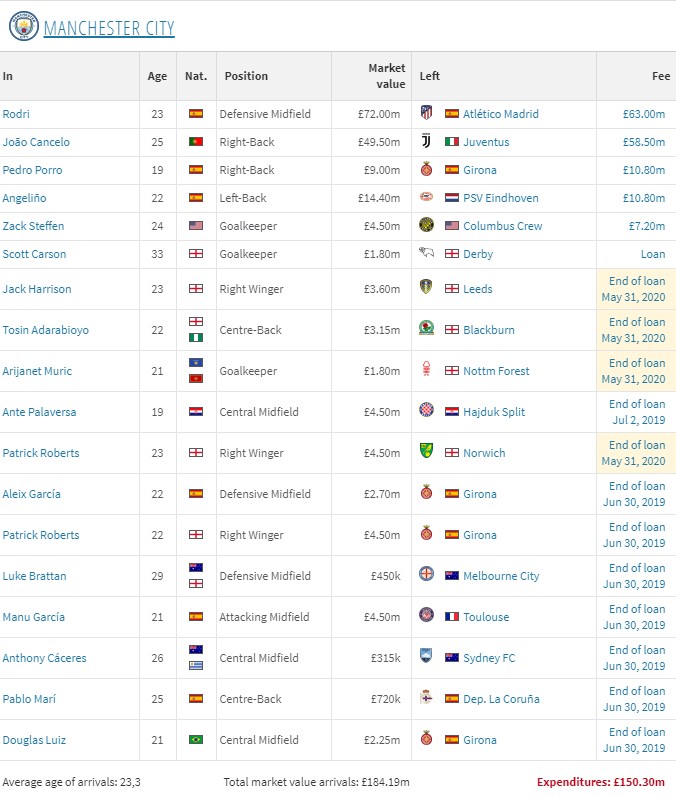This screenshot has height=797, width=676.
Task: Open João Cancelo's player link
Action: click(36, 142)
